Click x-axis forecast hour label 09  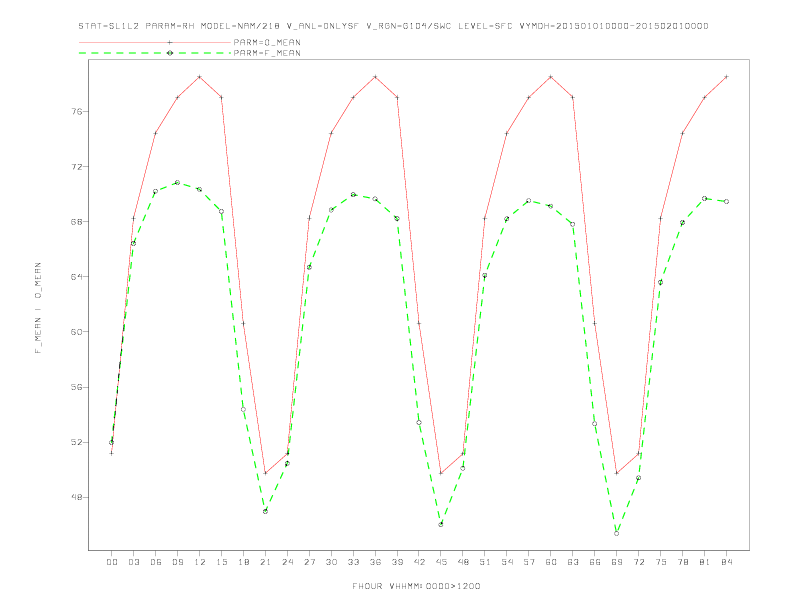click(177, 562)
